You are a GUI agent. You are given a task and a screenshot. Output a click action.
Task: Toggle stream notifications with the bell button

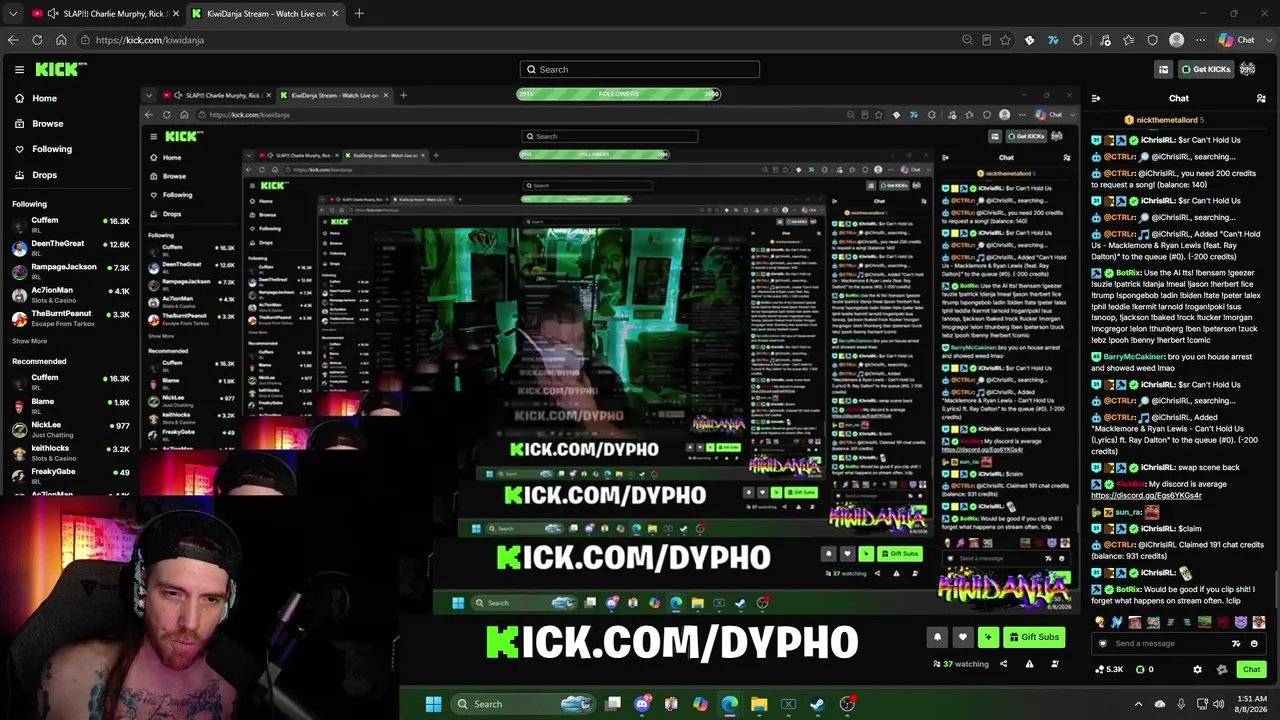tap(937, 637)
